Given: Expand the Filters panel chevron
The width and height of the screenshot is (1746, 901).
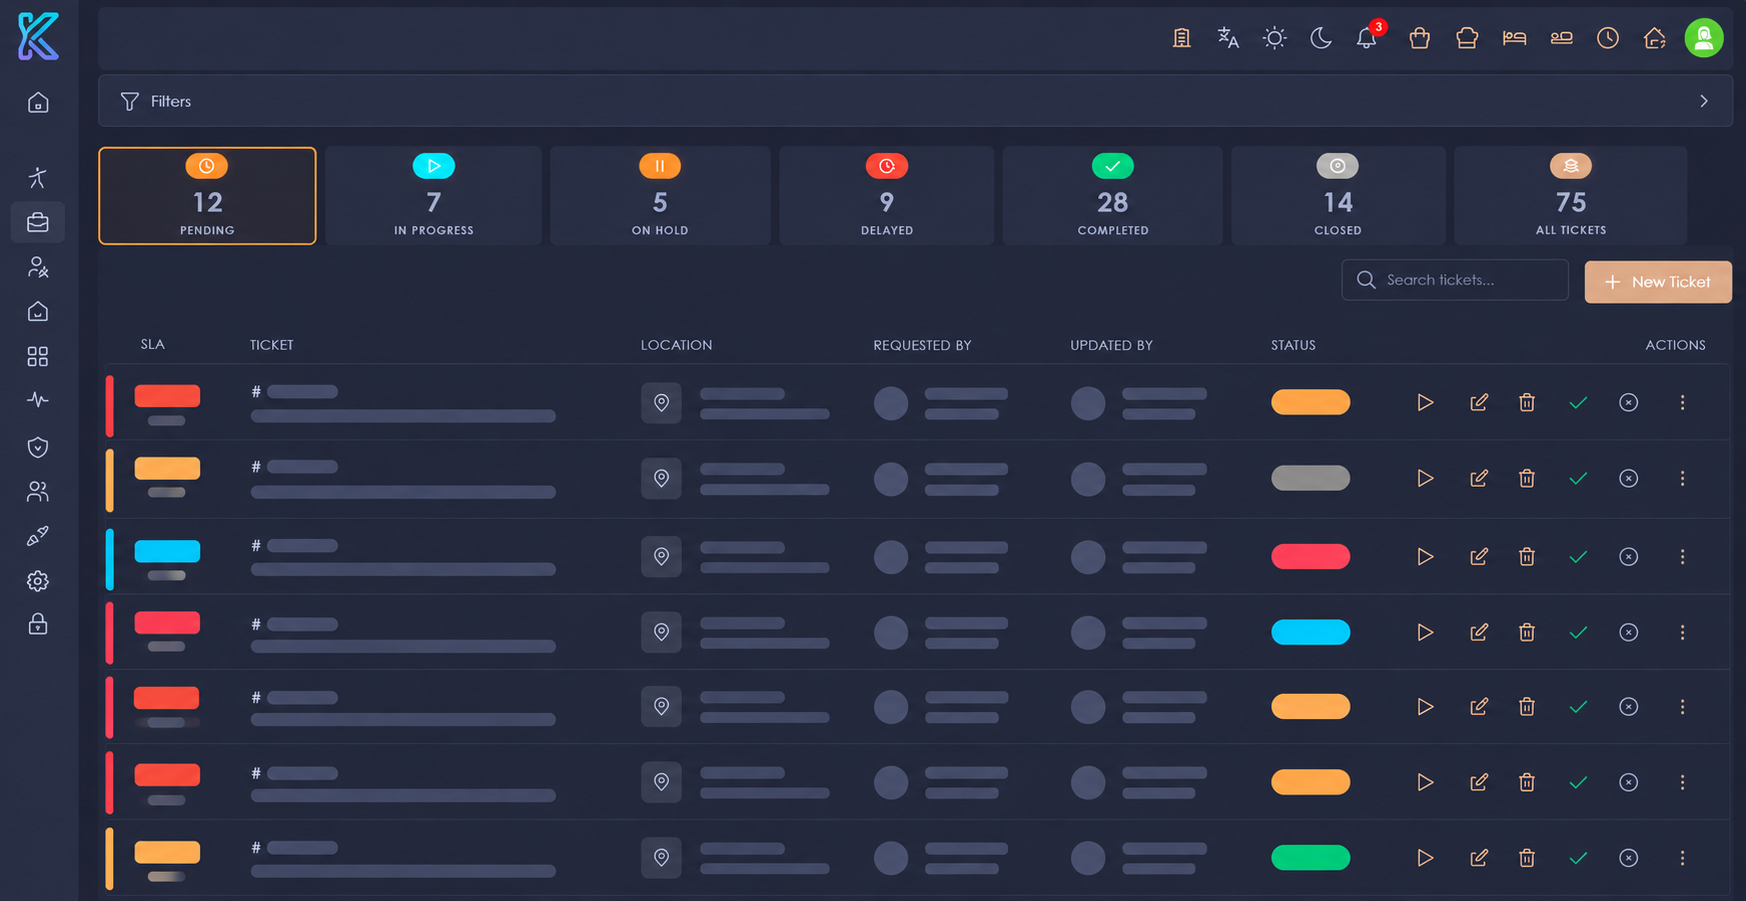Looking at the screenshot, I should 1704,101.
